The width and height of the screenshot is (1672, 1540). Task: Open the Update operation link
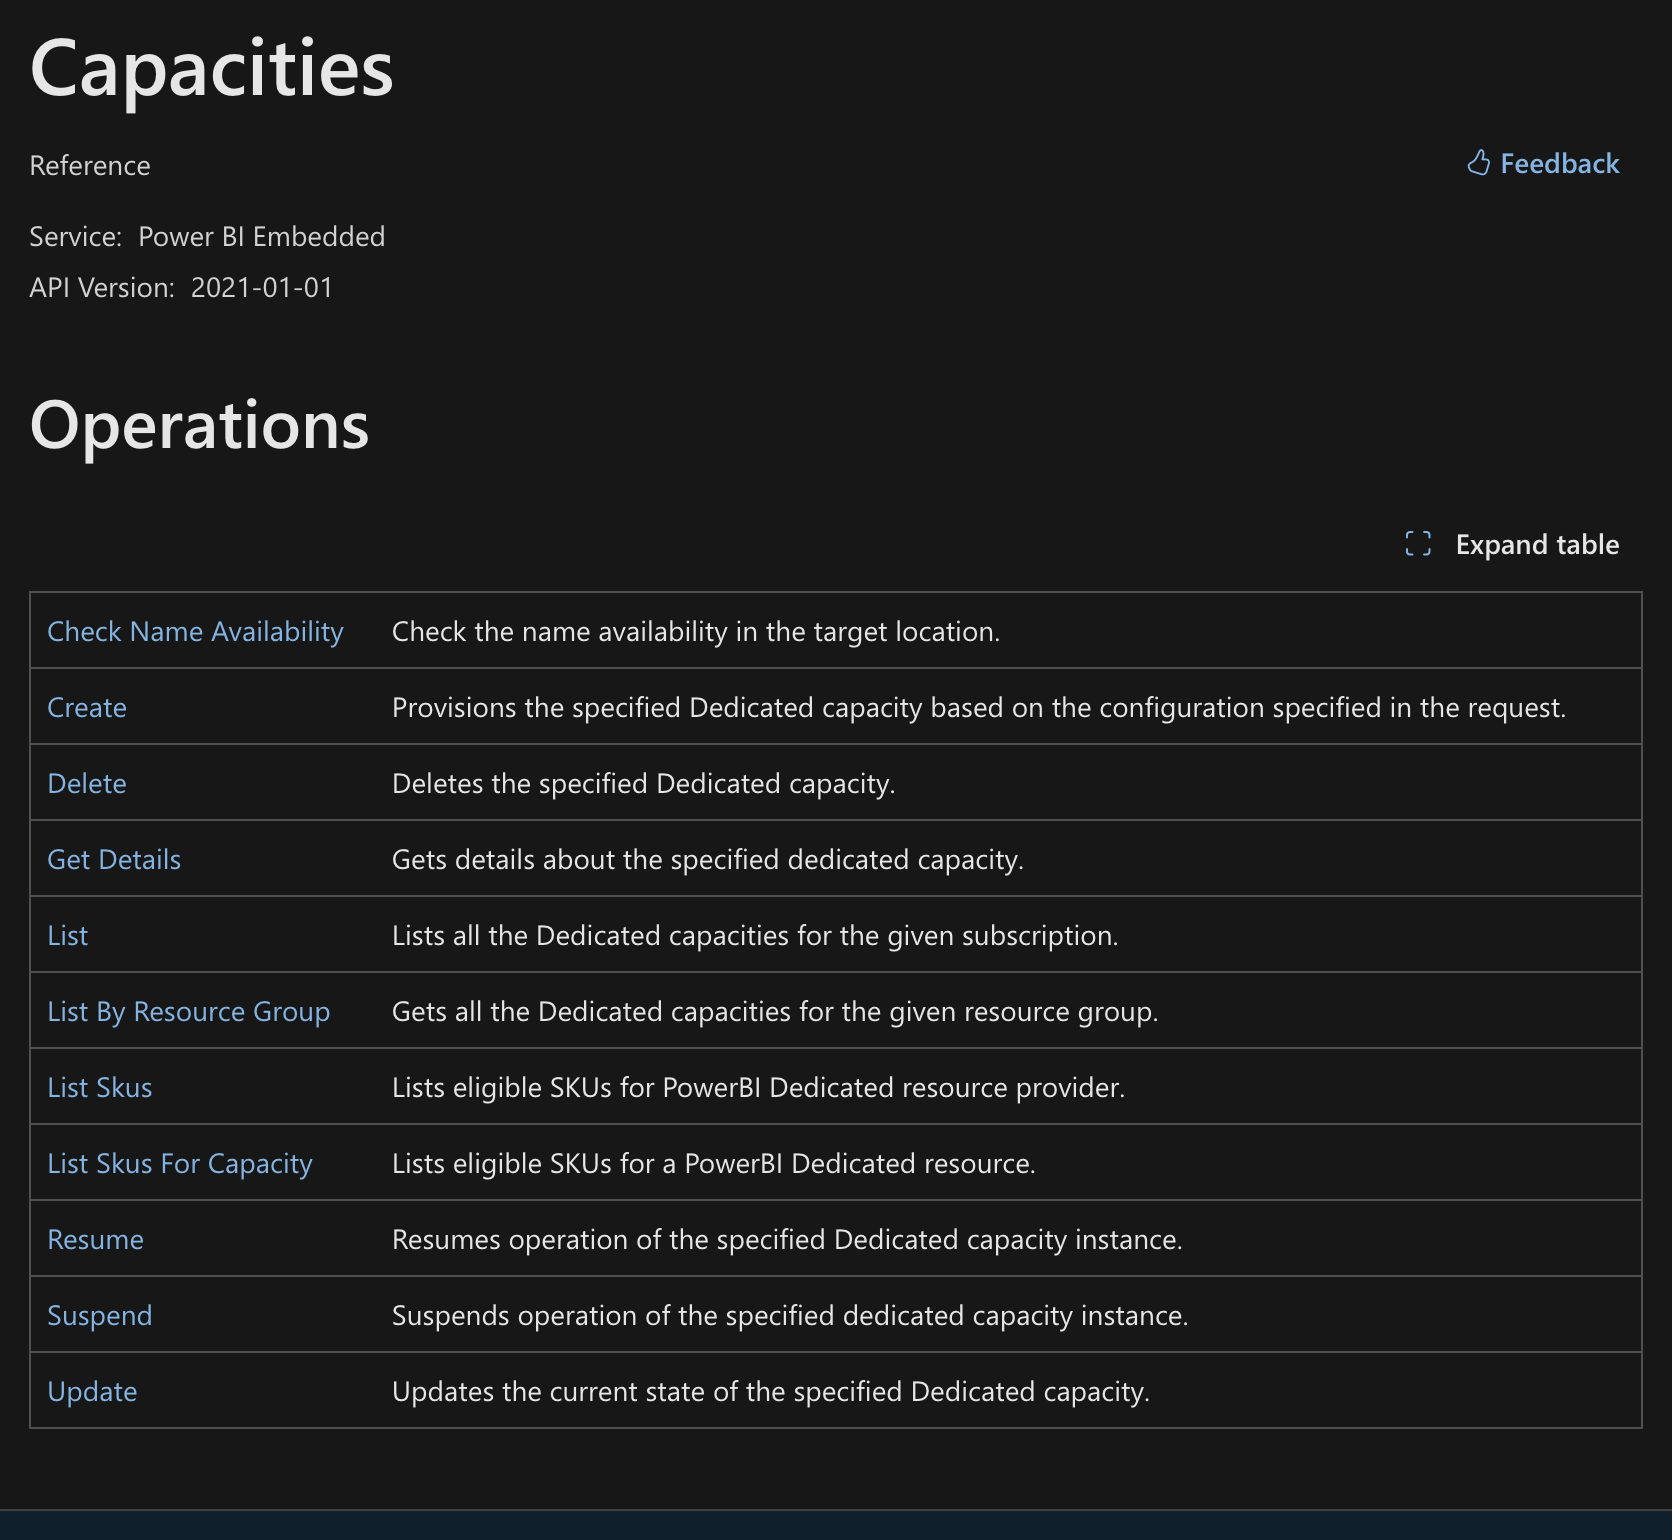coord(92,1391)
